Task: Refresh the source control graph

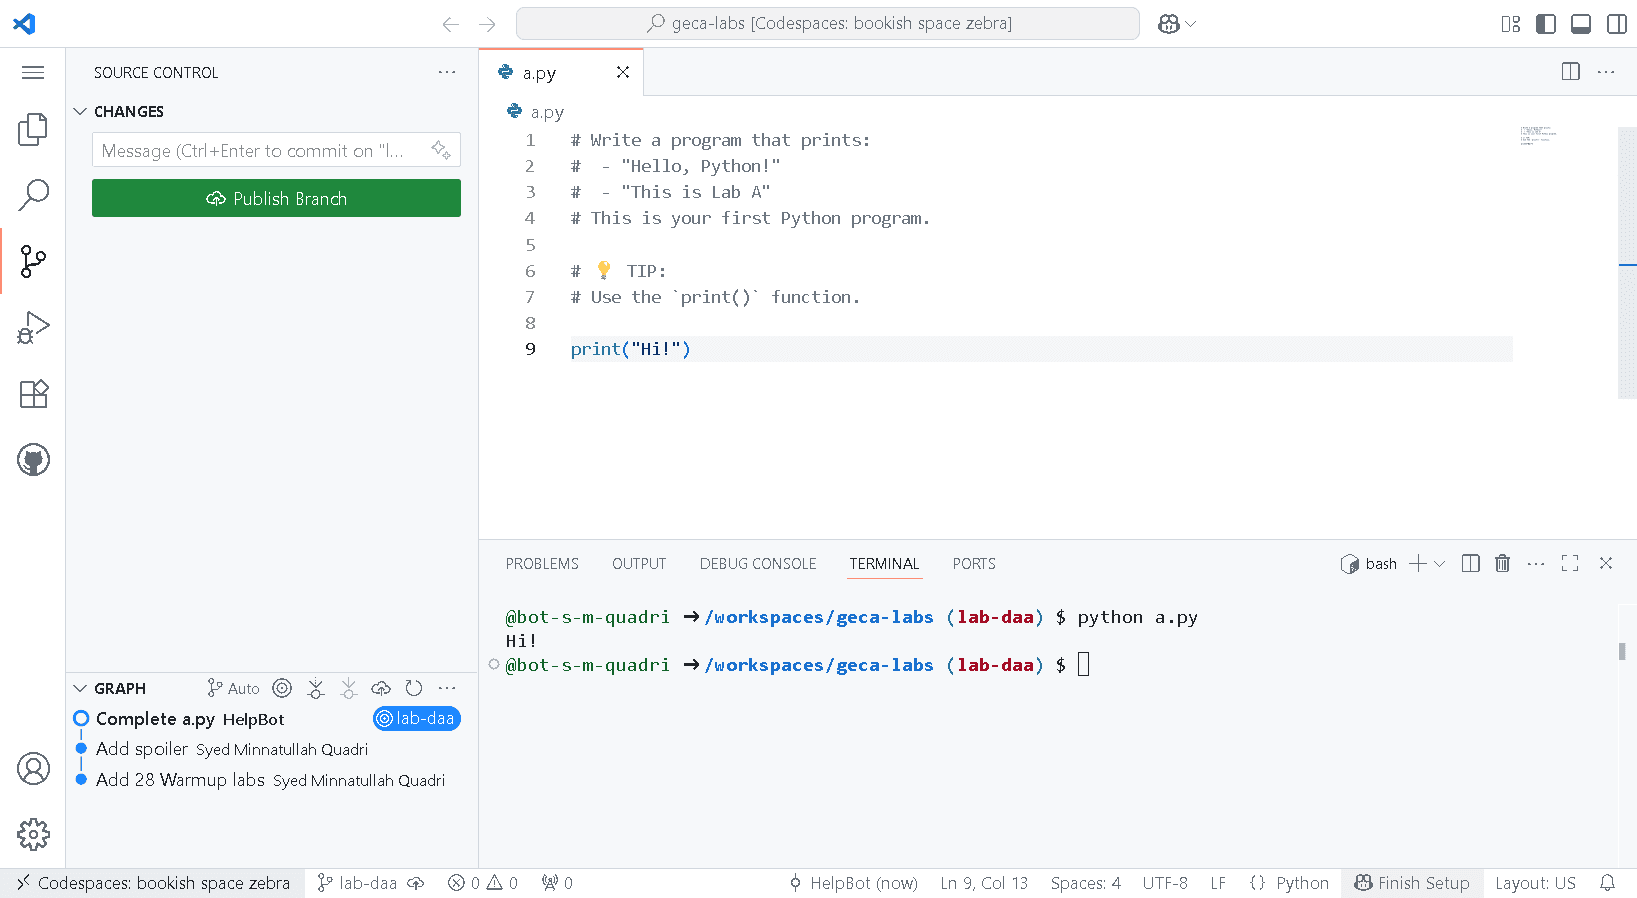Action: point(414,688)
